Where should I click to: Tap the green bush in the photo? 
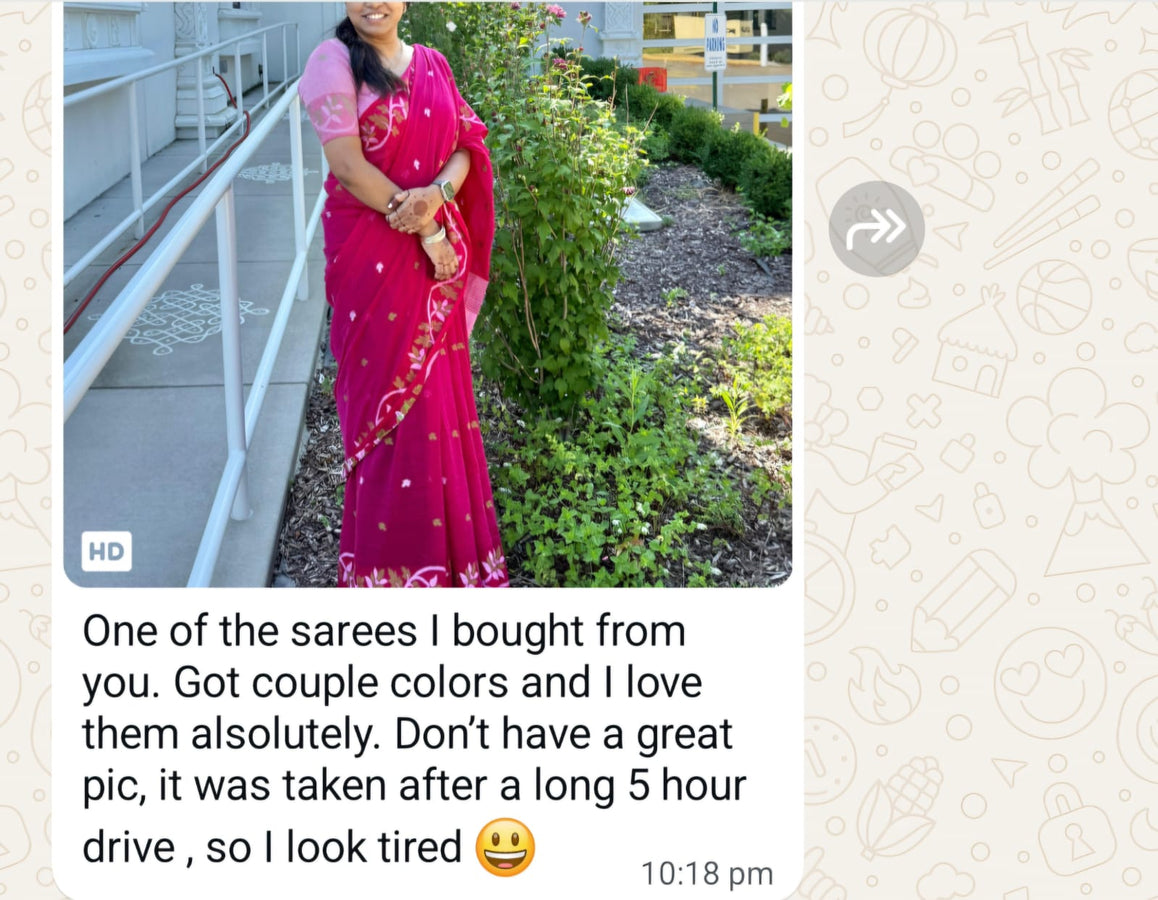coord(559,221)
